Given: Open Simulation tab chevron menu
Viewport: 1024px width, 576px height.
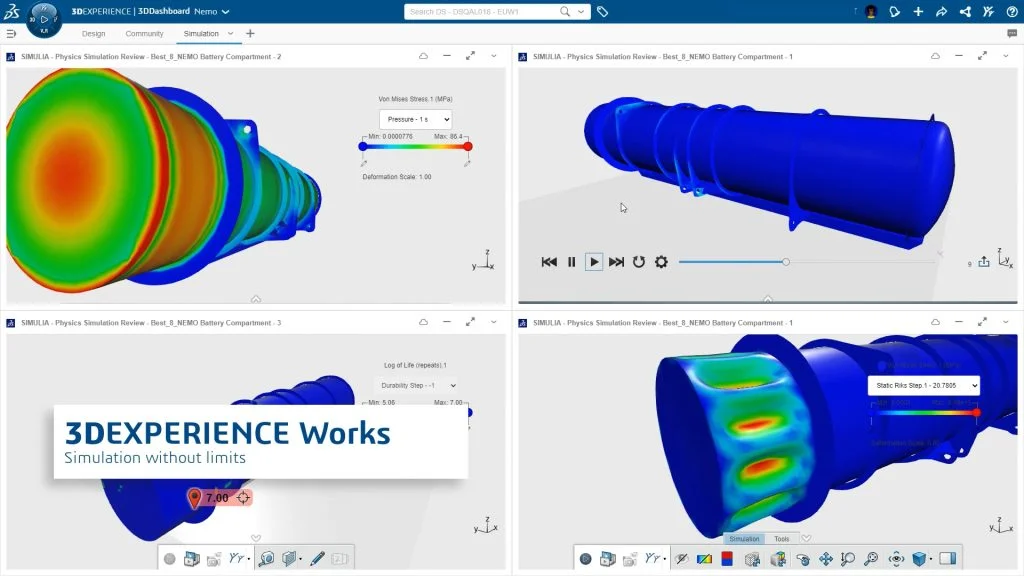Looking at the screenshot, I should coord(231,33).
